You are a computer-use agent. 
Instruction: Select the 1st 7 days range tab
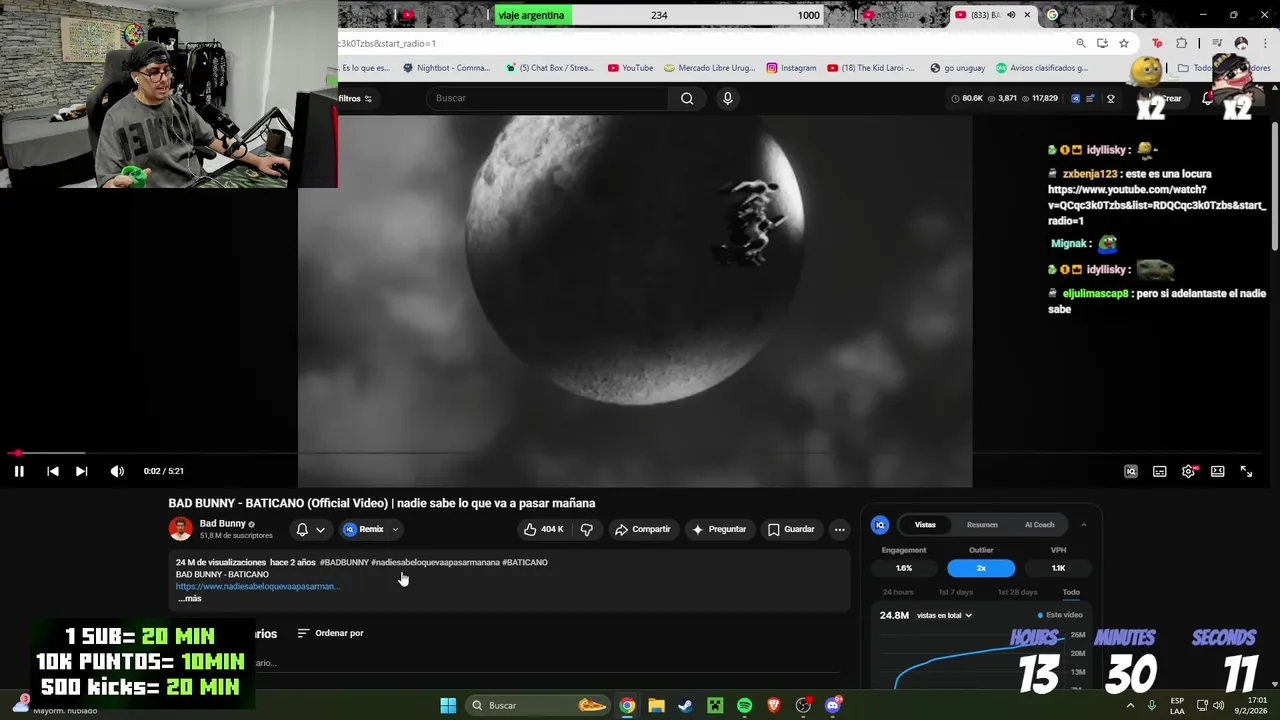pos(955,592)
